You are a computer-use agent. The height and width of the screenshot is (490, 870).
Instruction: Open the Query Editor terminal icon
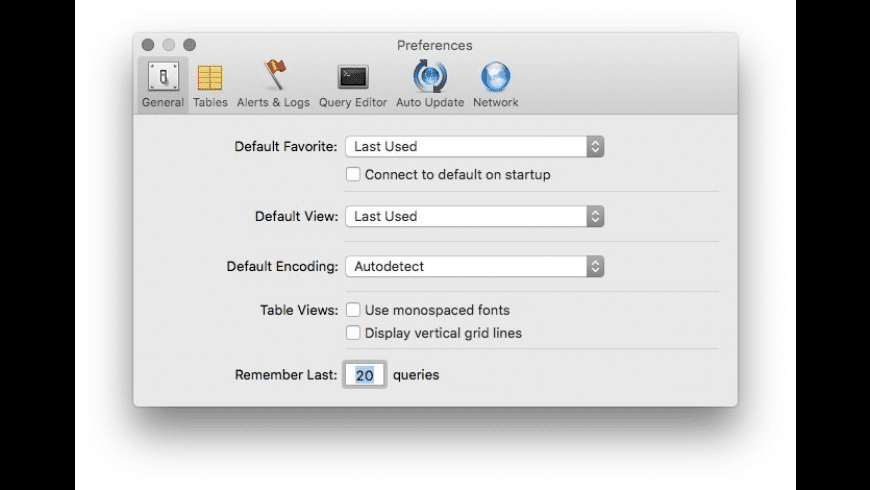(352, 77)
